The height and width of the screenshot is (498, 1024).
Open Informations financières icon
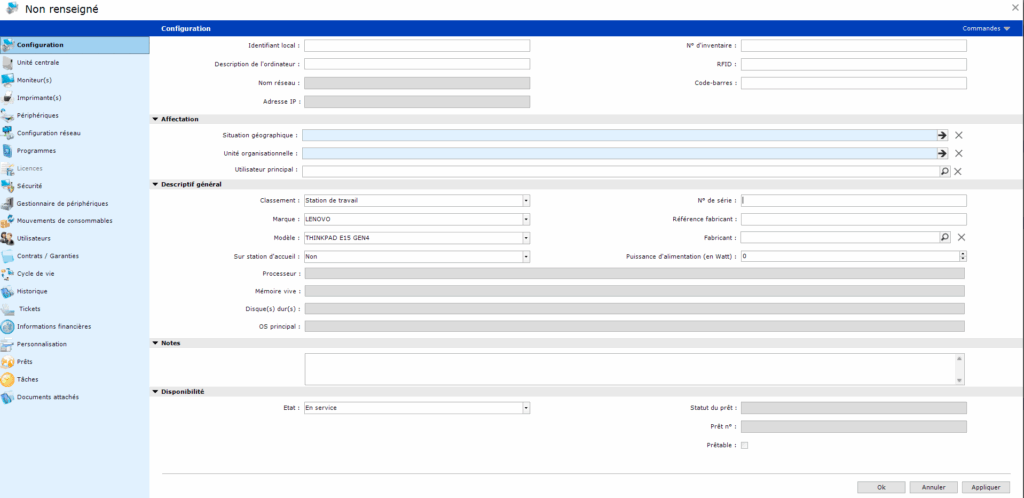[x=8, y=326]
